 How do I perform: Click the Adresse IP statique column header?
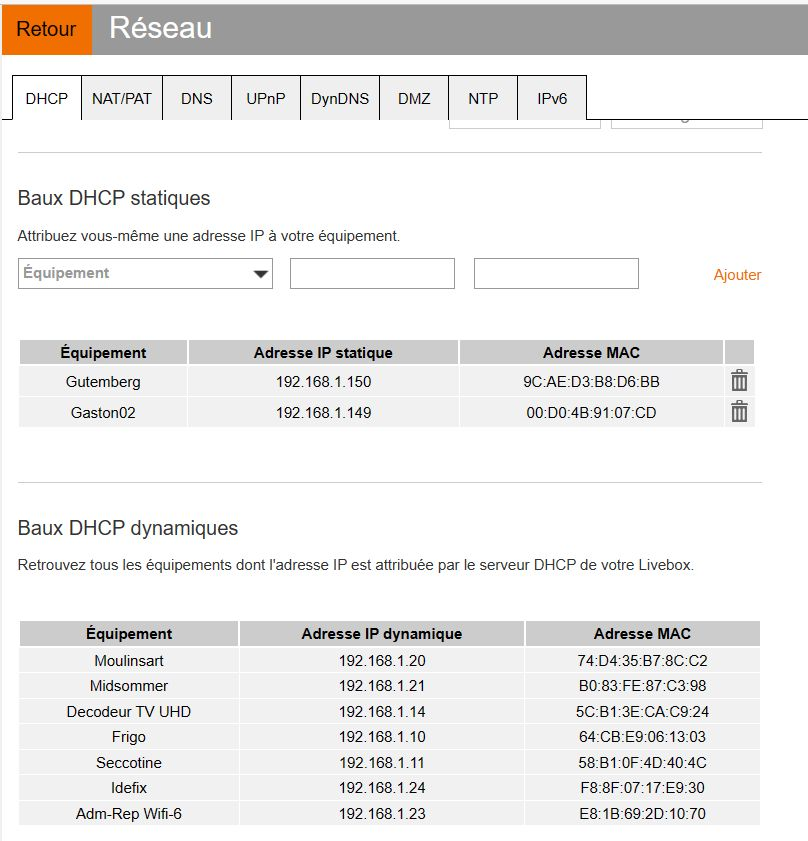click(x=324, y=352)
